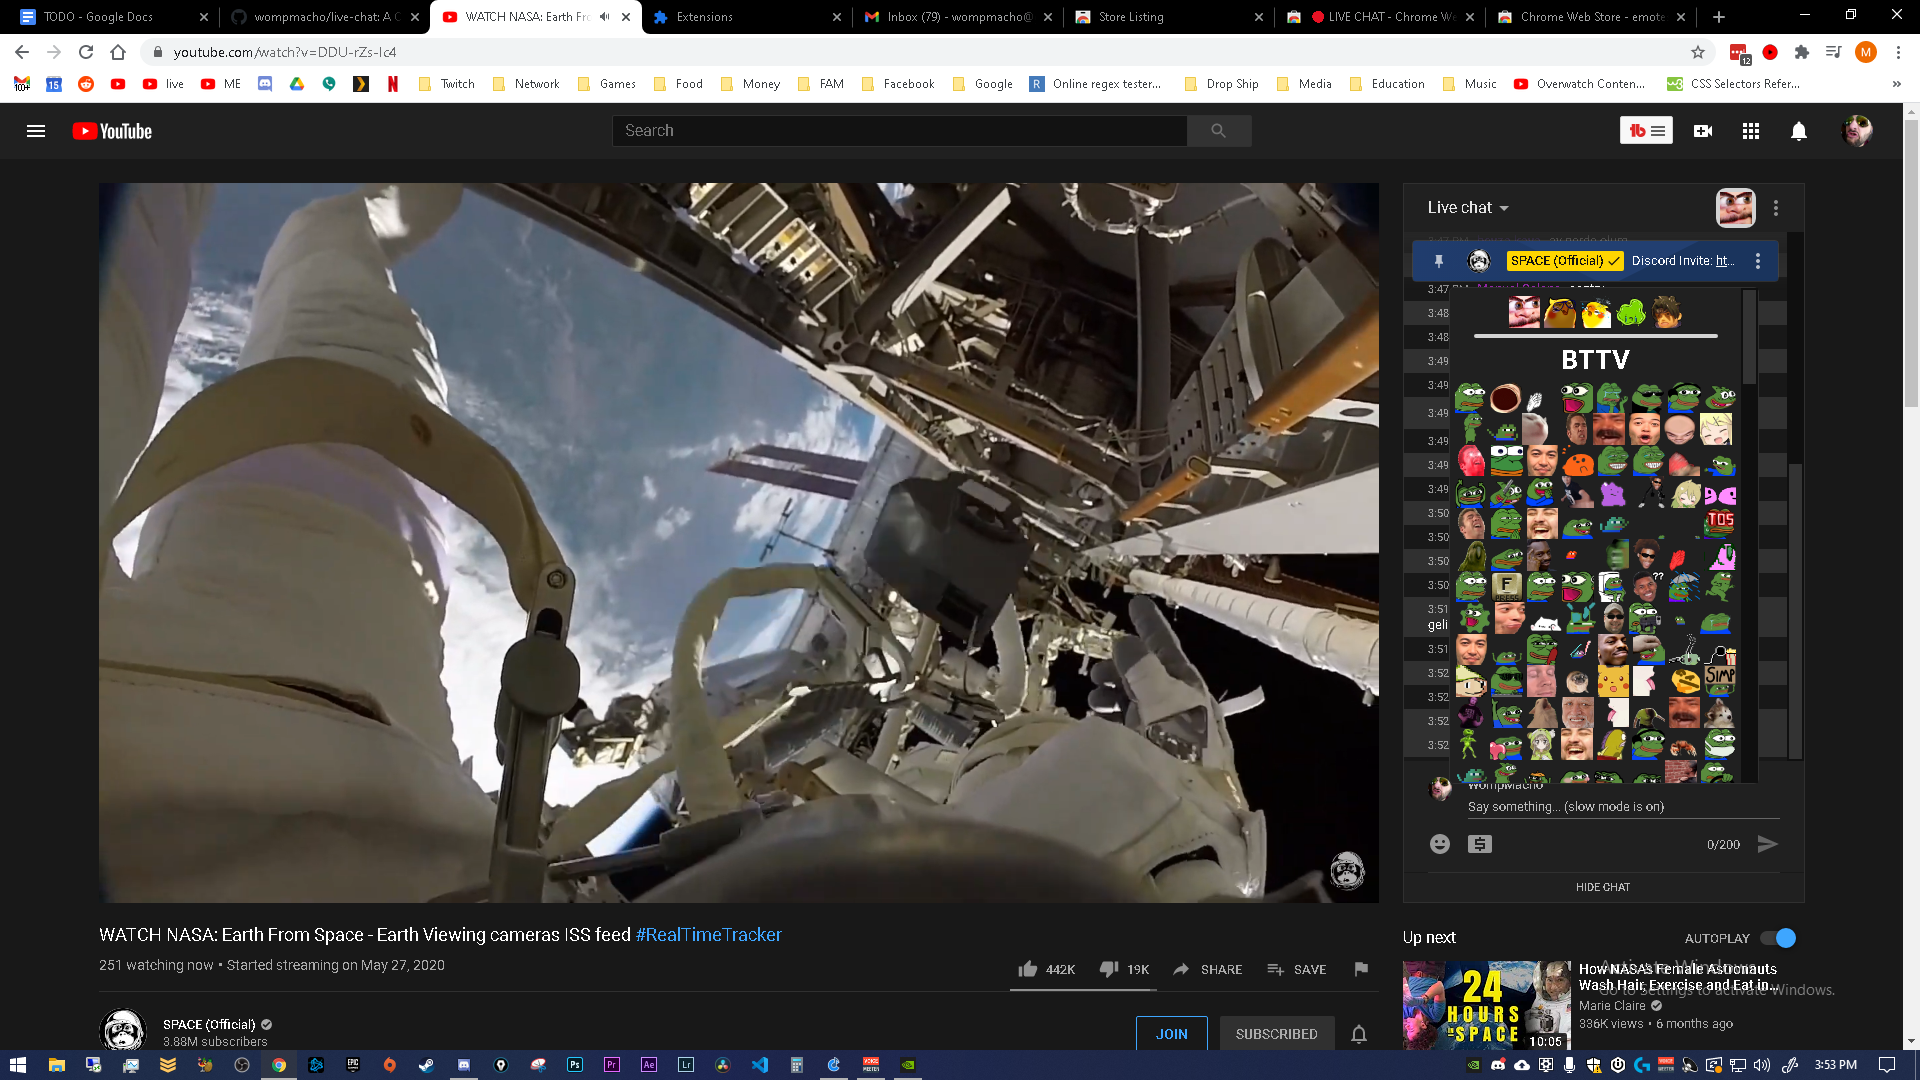Click the like thumbs-up button
This screenshot has height=1080, width=1920.
(x=1028, y=969)
